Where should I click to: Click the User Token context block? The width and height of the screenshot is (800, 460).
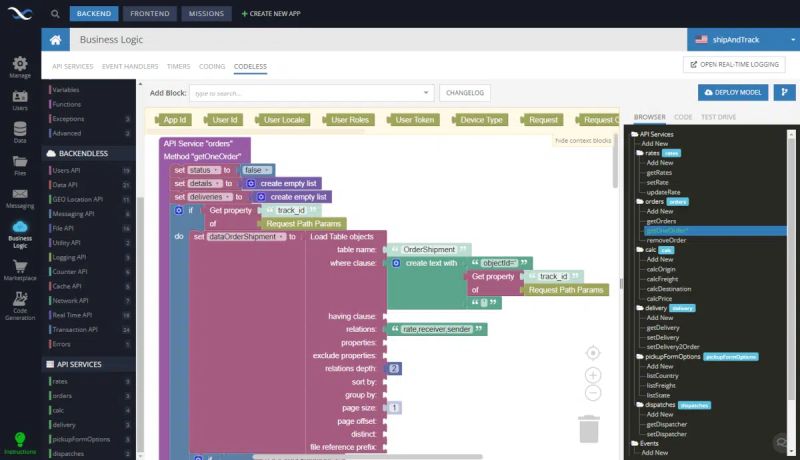413,120
